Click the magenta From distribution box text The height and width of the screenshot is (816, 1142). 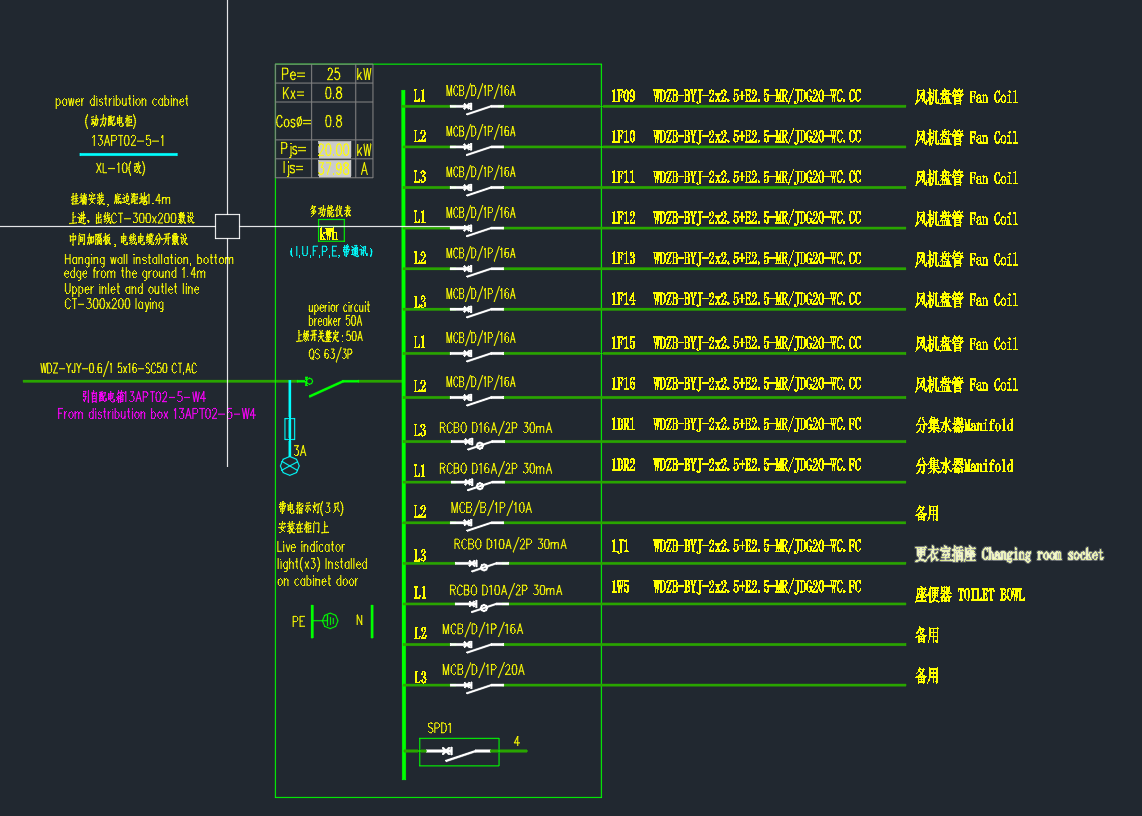[156, 414]
